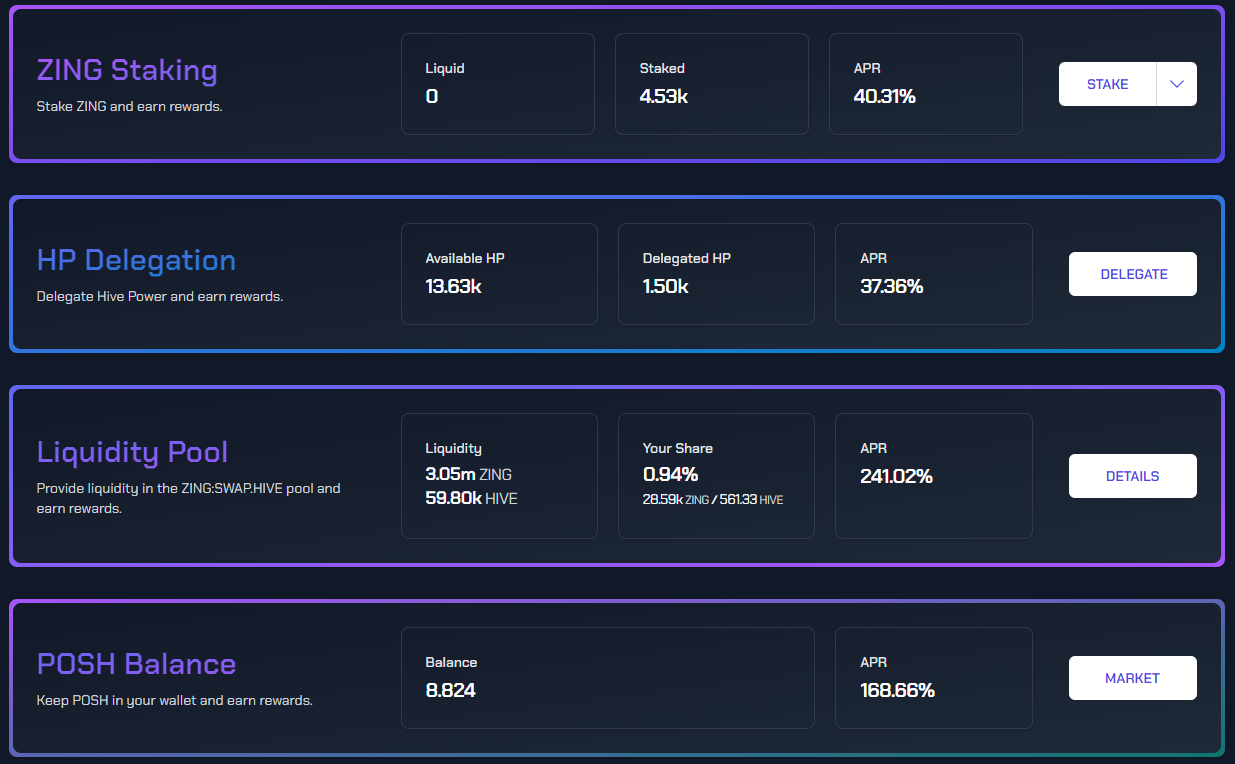Click the ZING Staking APR value 40.31%

885,96
